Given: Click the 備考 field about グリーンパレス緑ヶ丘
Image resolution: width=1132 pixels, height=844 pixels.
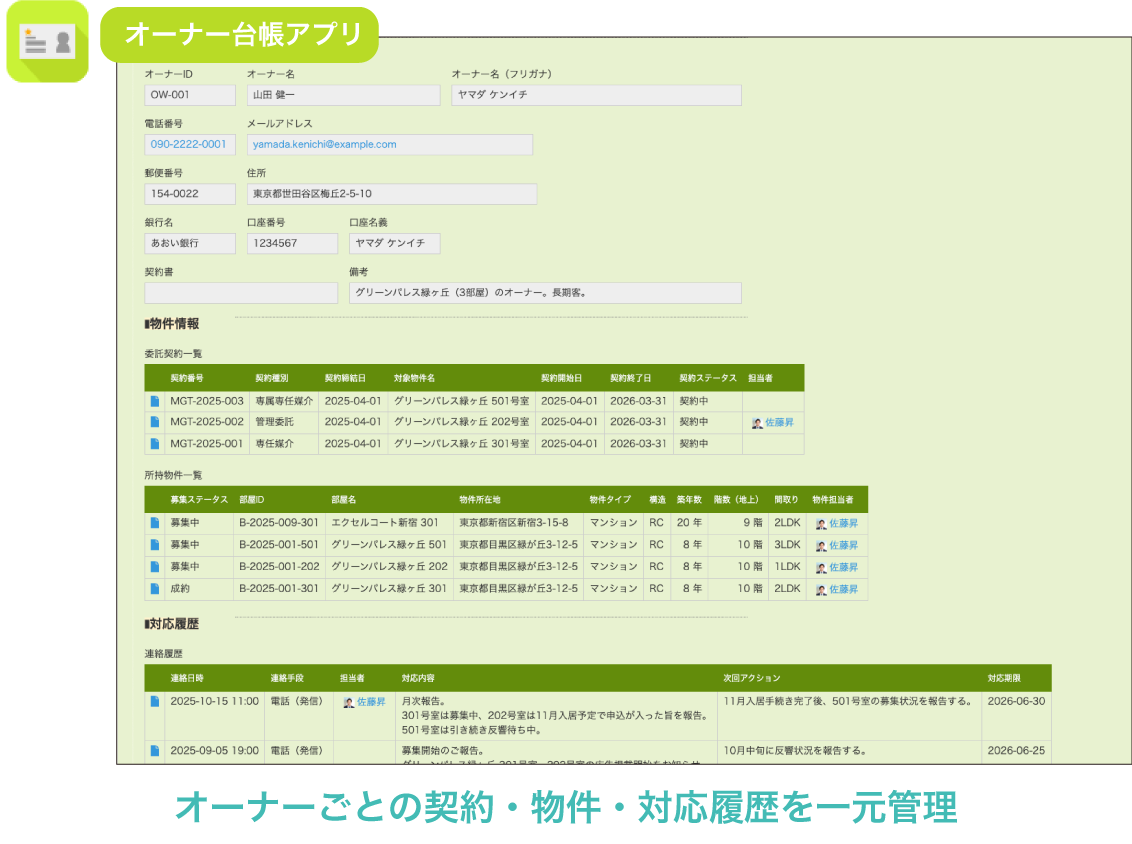Looking at the screenshot, I should 545,292.
